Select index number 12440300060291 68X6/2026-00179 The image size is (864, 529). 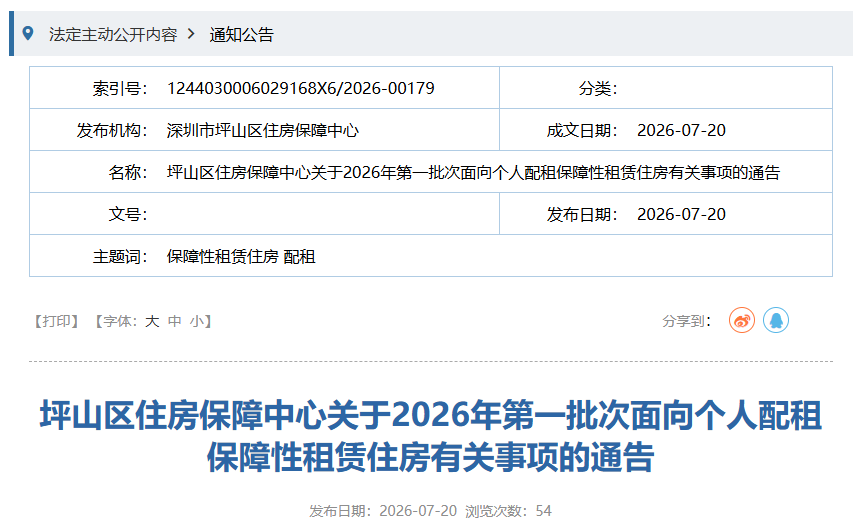click(x=301, y=88)
